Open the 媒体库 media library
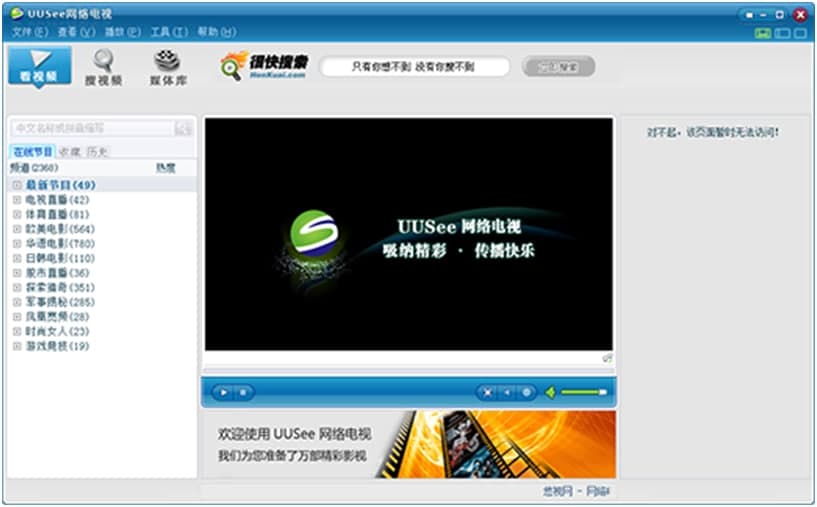The image size is (817, 507). pos(168,67)
